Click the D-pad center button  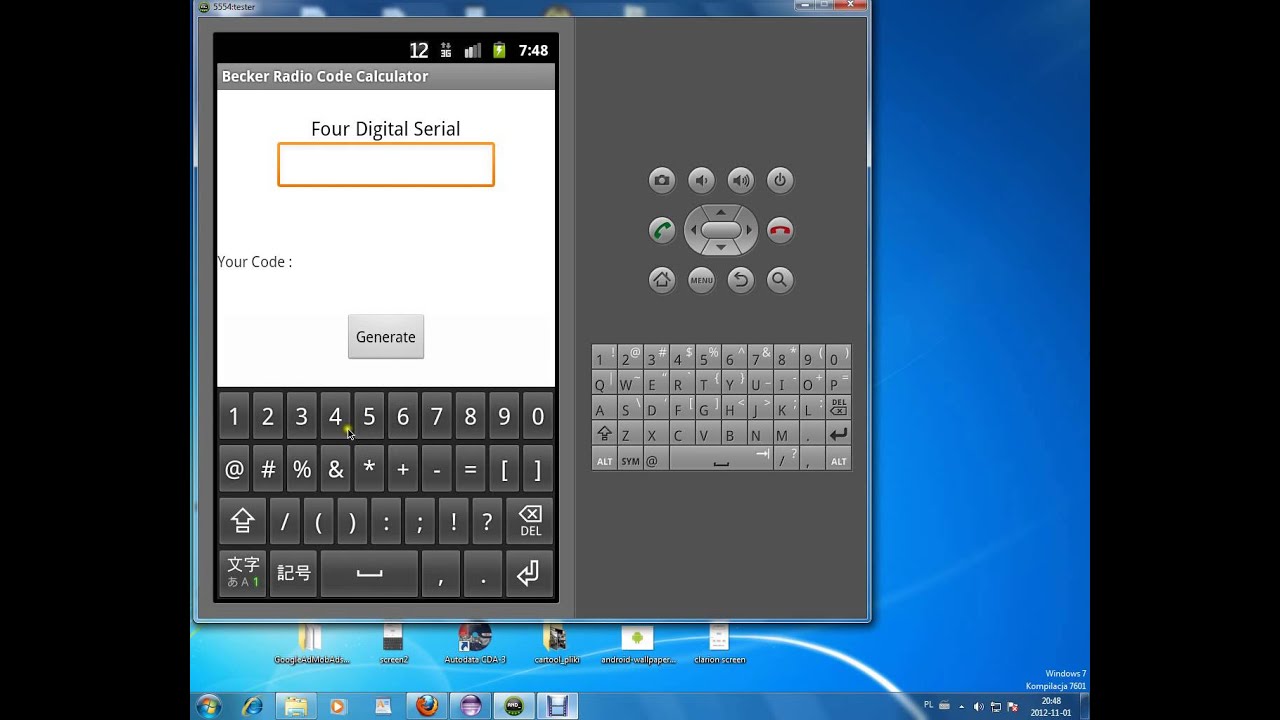point(721,230)
